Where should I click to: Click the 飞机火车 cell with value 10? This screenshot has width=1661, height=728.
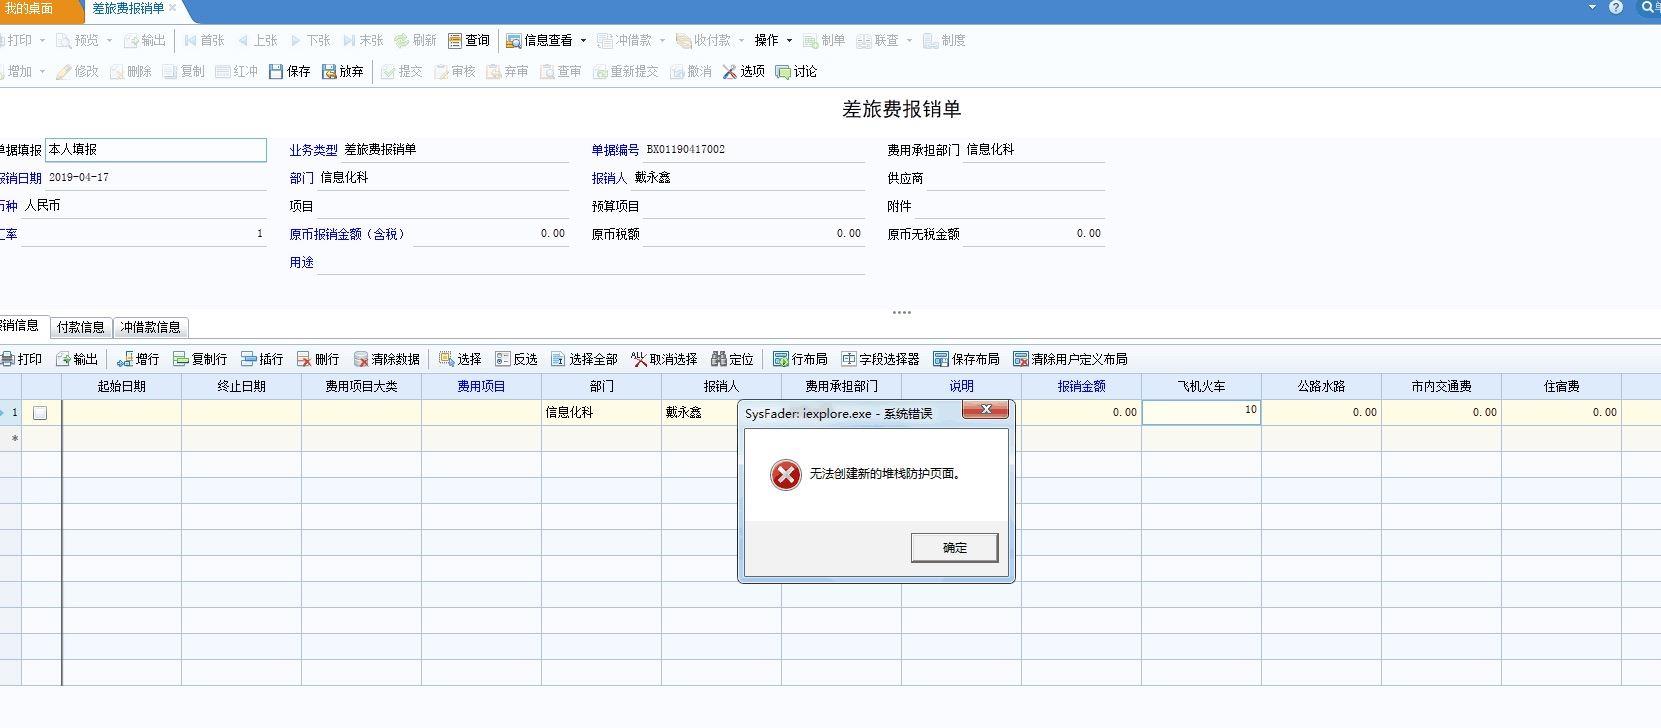click(x=1201, y=412)
